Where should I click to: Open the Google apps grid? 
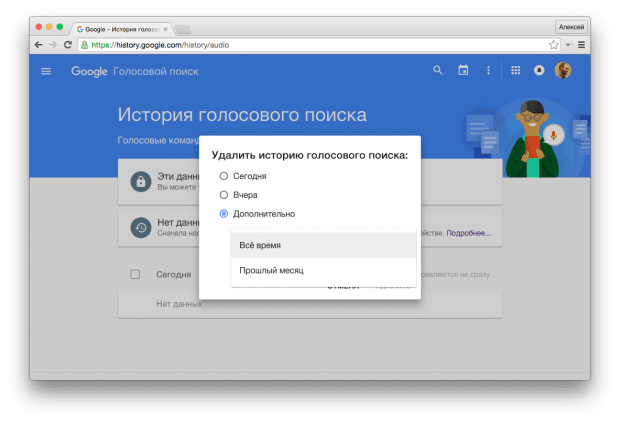(x=515, y=70)
